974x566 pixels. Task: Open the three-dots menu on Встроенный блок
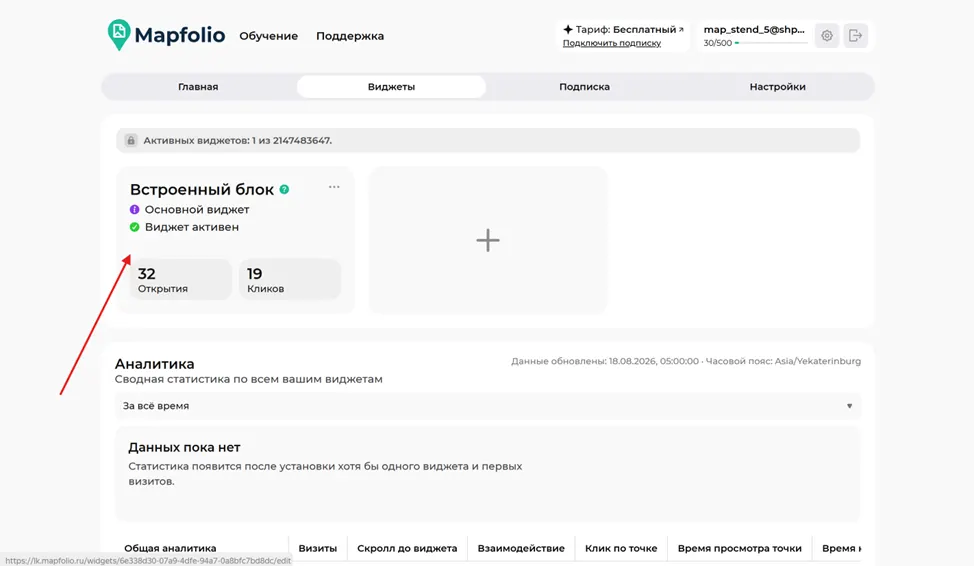click(334, 186)
